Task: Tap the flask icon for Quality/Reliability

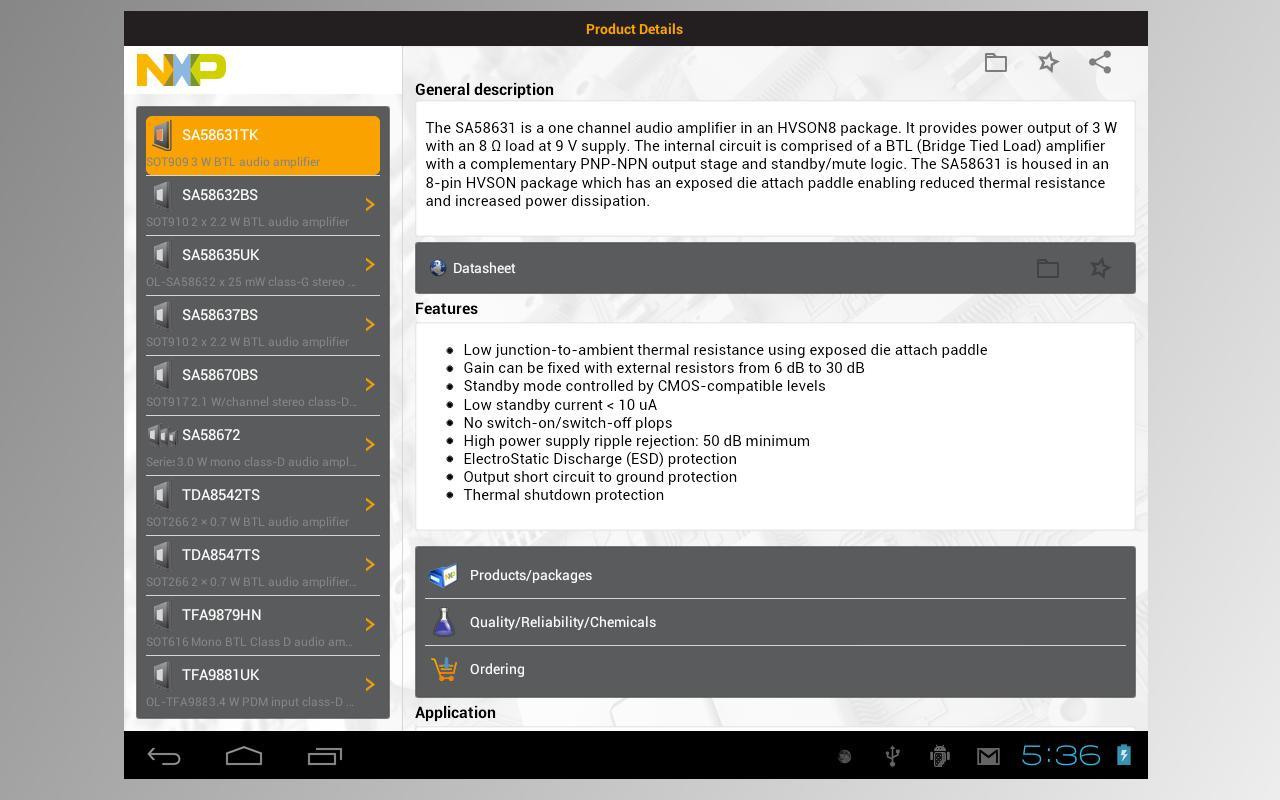Action: click(x=443, y=622)
